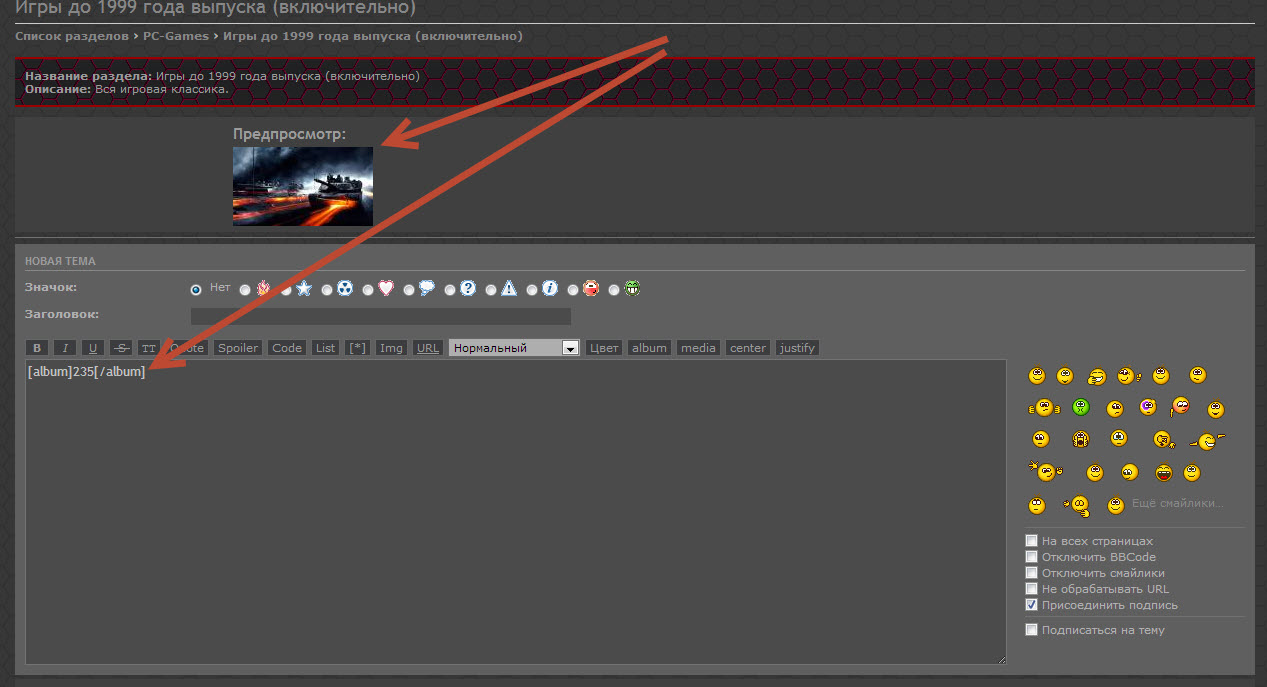
Task: Click the 'Заголовок' title input field
Action: 380,316
